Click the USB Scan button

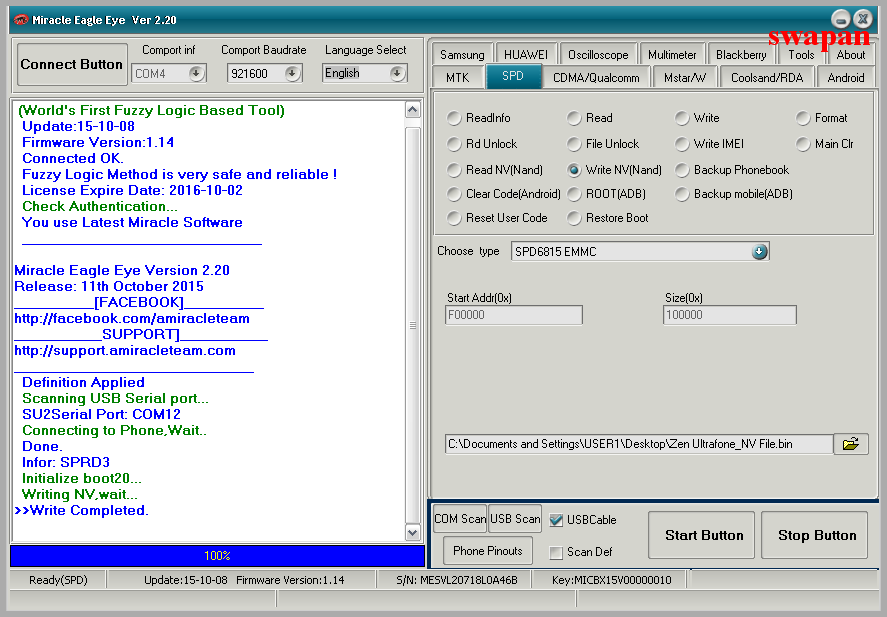[x=515, y=519]
